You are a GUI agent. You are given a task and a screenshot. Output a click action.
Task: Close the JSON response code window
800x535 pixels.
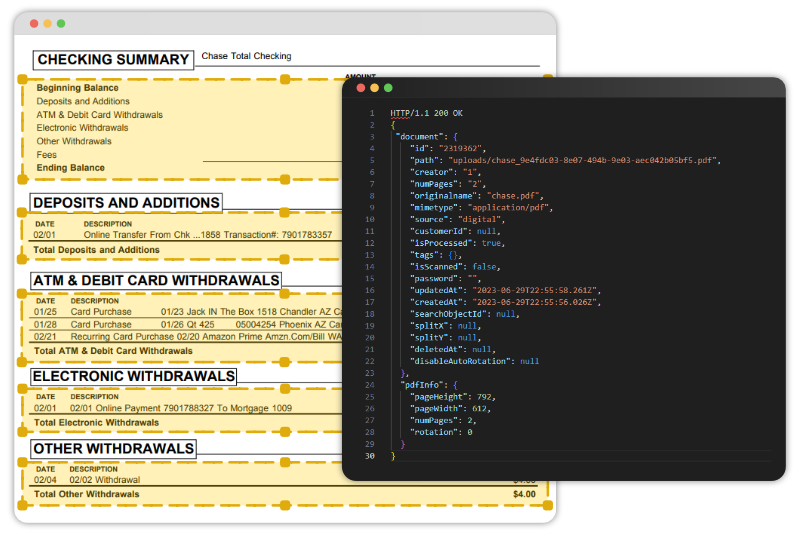coord(361,88)
